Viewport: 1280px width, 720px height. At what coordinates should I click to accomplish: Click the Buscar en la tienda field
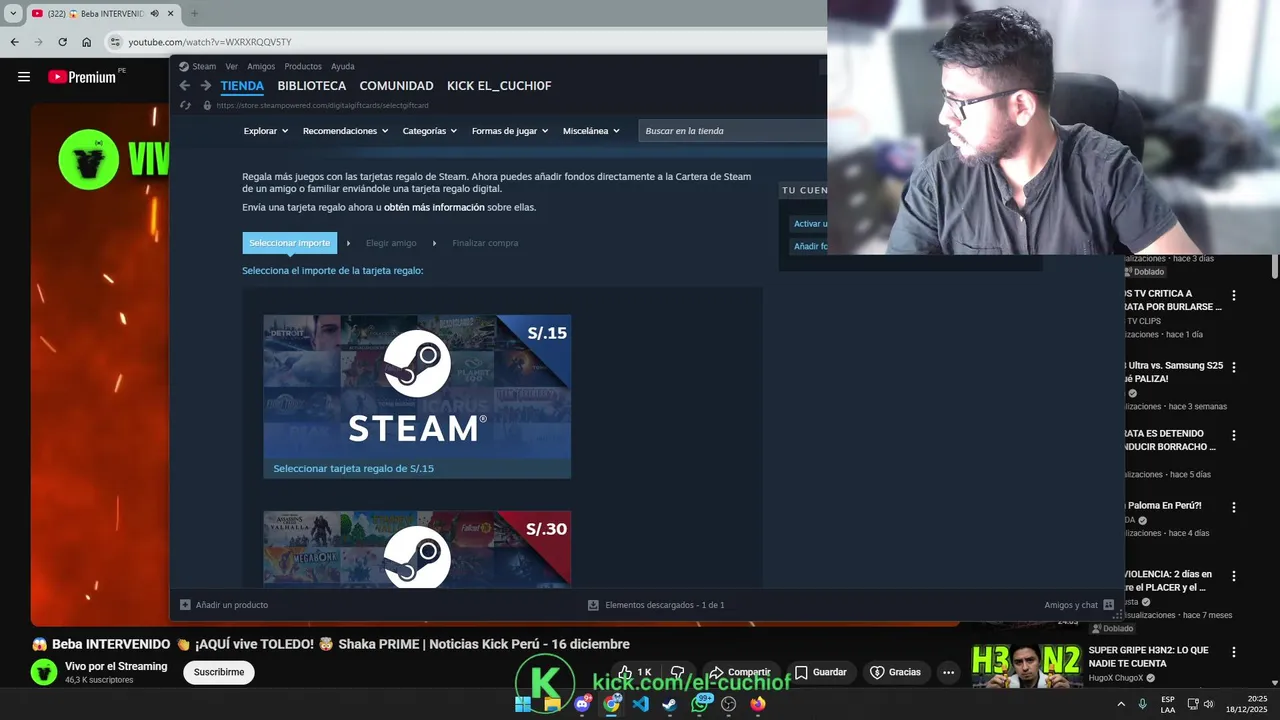[x=733, y=131]
